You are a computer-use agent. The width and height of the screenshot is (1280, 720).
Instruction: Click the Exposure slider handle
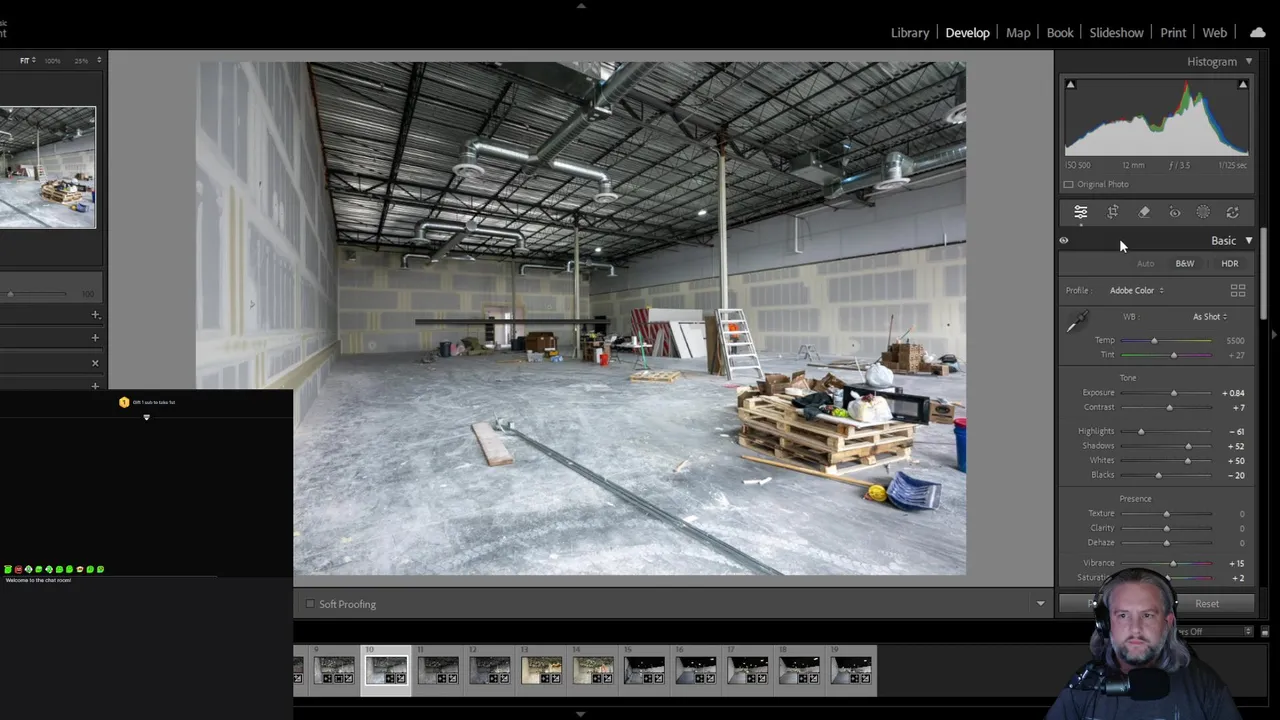tap(1174, 393)
